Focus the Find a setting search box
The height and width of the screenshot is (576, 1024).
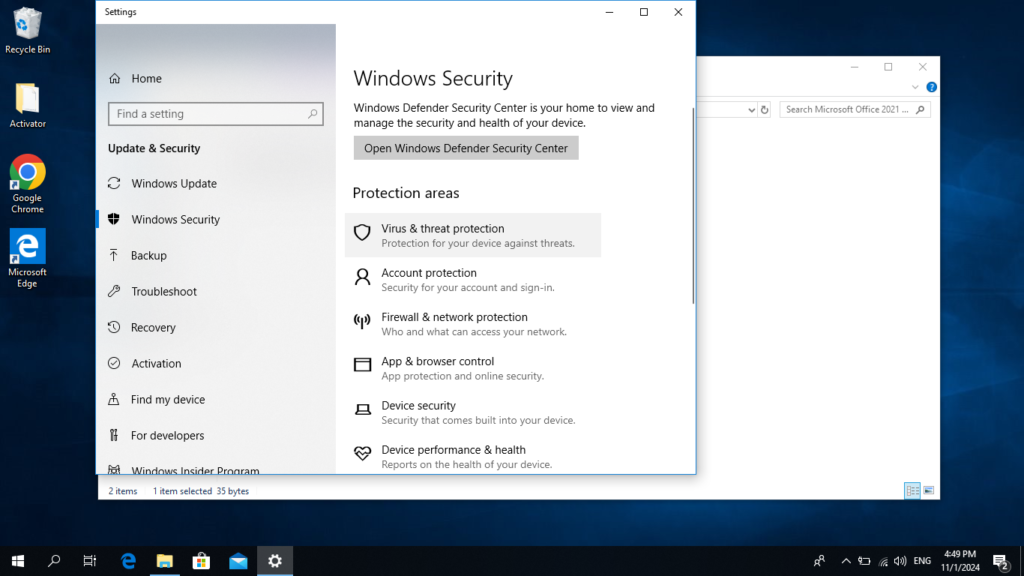coord(216,114)
